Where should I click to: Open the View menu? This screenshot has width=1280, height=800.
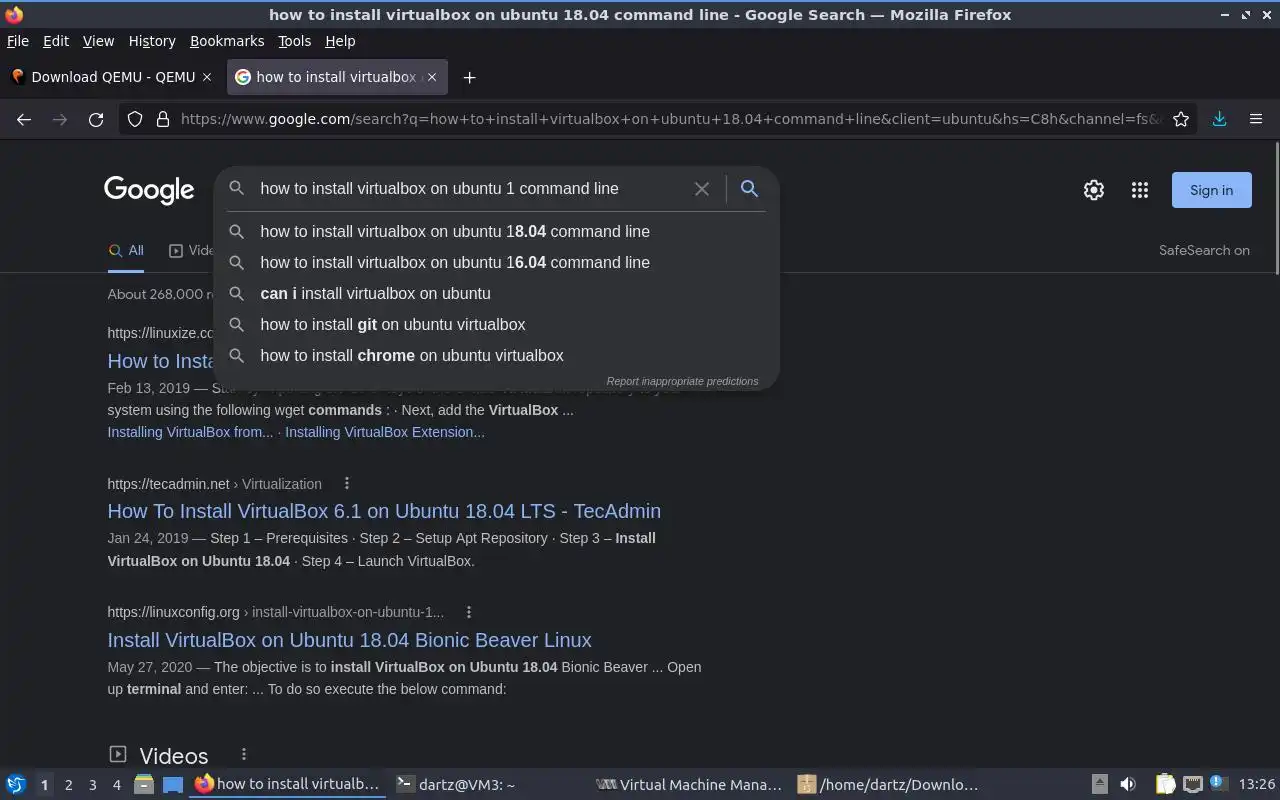click(x=98, y=41)
